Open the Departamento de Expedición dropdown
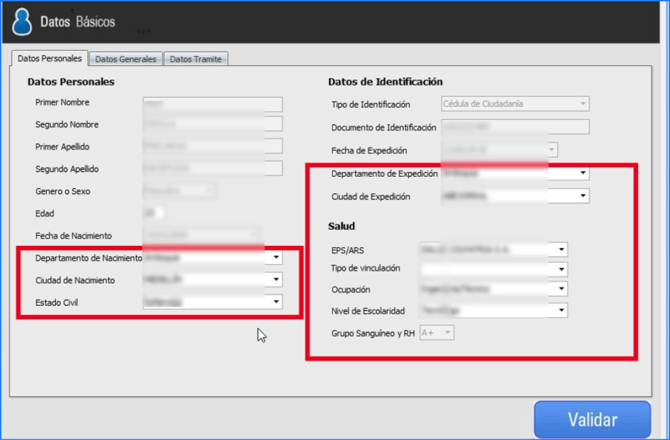Image resolution: width=670 pixels, height=440 pixels. [x=583, y=173]
